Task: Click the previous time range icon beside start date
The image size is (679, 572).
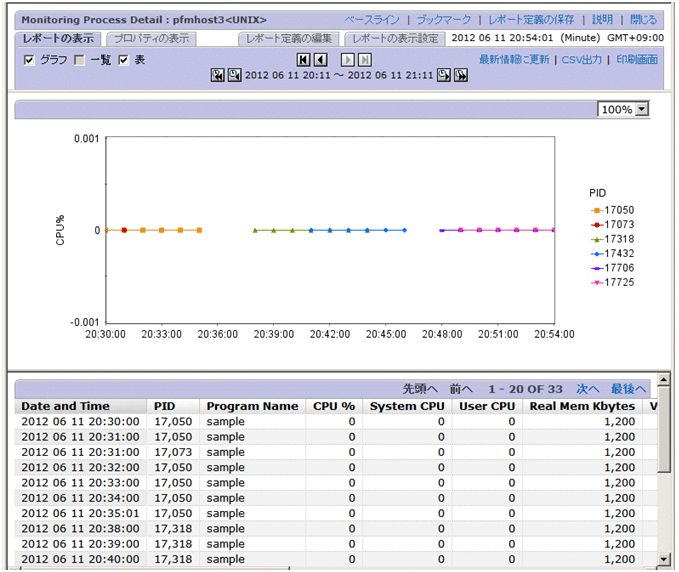Action: (234, 76)
